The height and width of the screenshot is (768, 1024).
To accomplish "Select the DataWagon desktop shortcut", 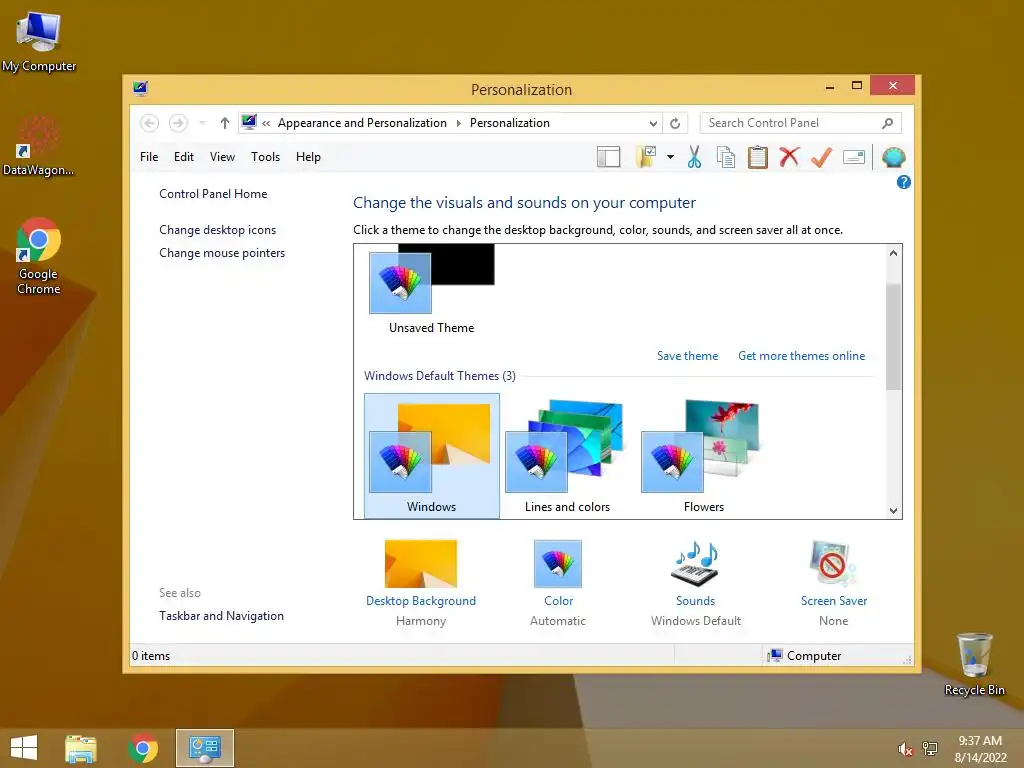I will point(38,147).
